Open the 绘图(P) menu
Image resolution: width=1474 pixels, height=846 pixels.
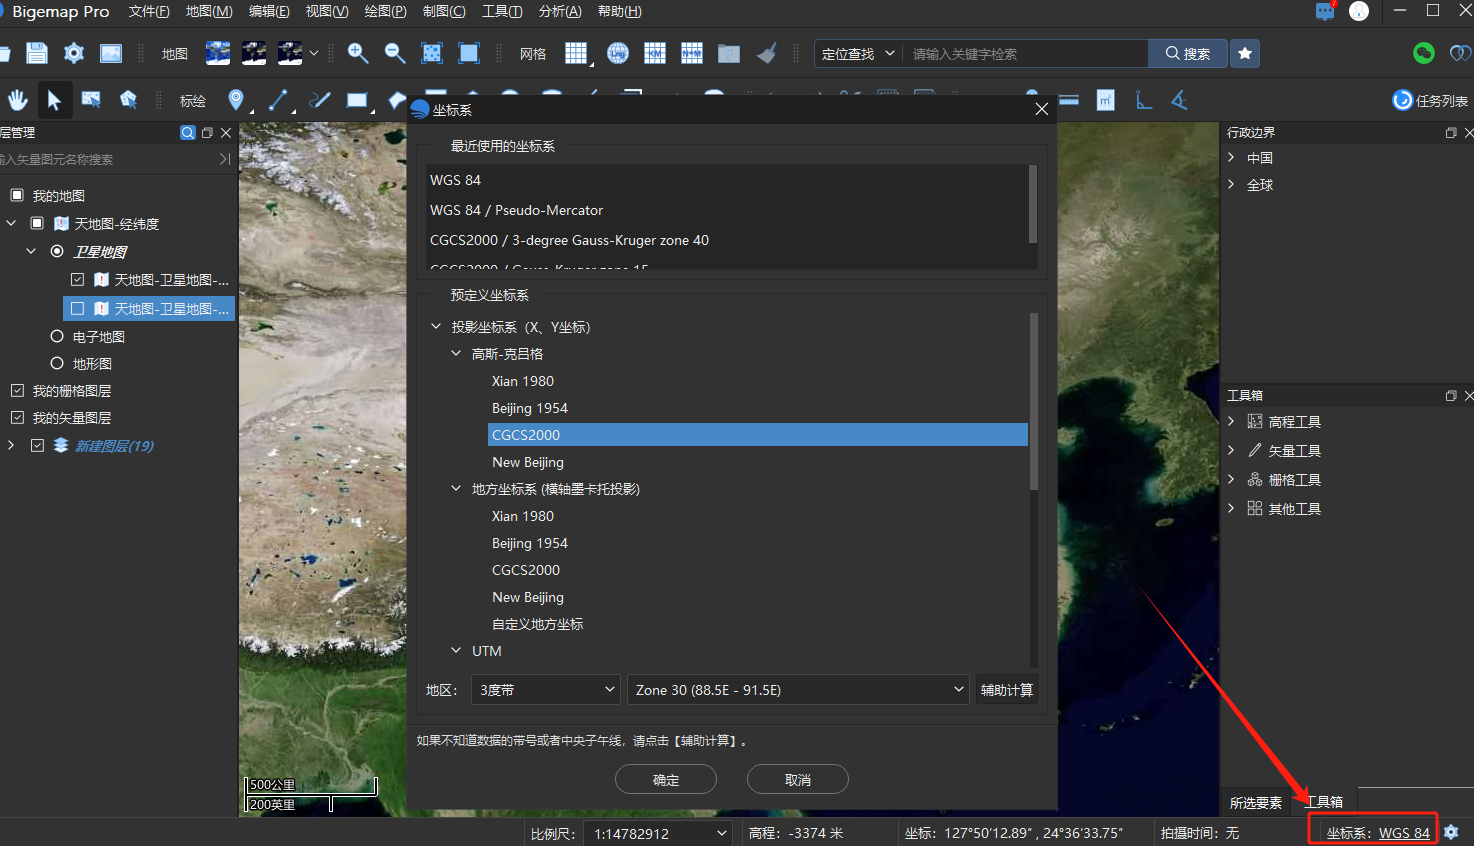pos(385,11)
